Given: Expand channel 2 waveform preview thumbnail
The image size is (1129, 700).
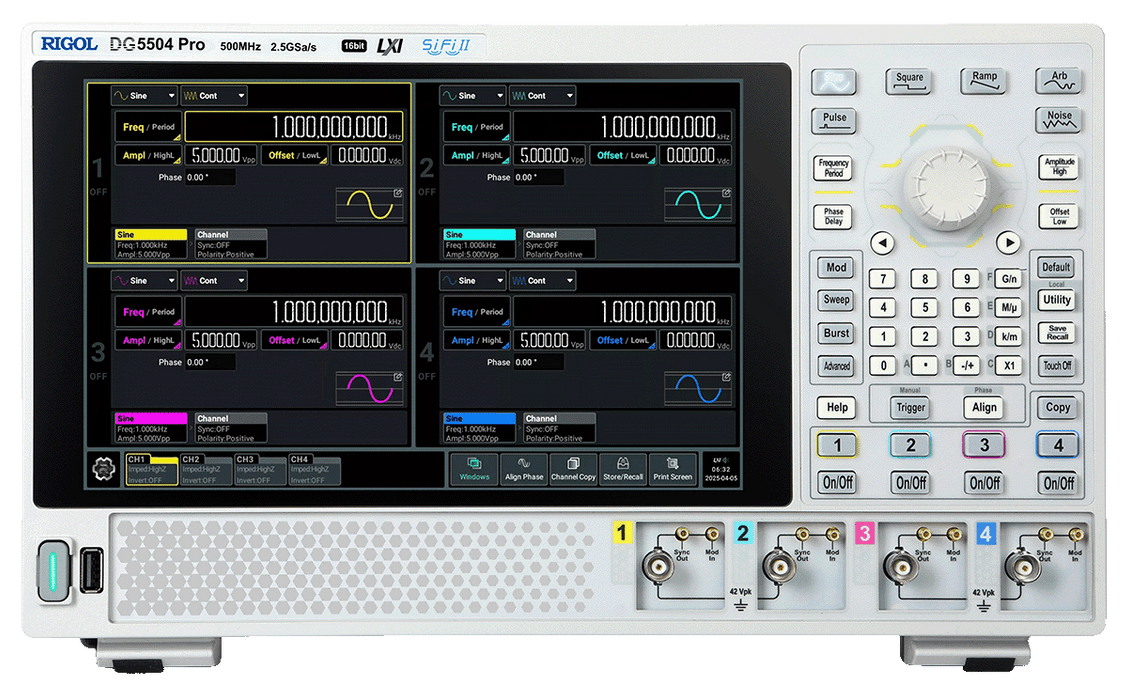Looking at the screenshot, I should [x=698, y=205].
